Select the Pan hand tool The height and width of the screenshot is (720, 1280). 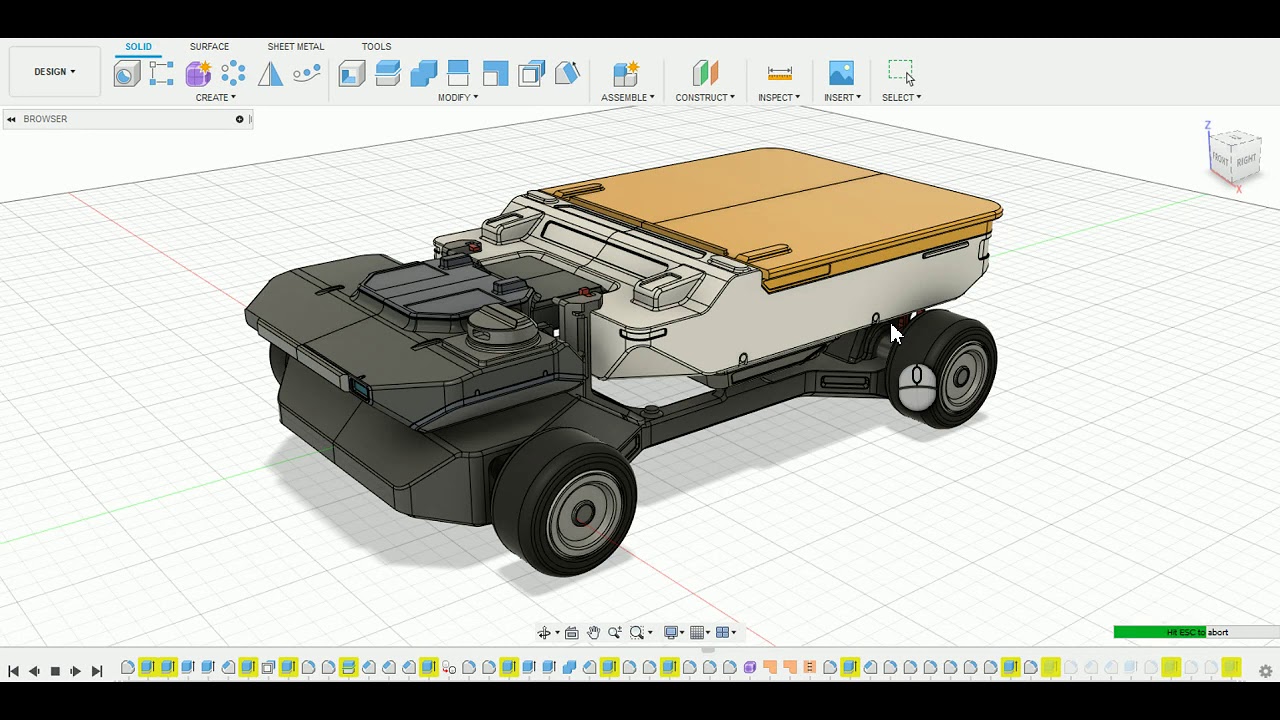[593, 632]
